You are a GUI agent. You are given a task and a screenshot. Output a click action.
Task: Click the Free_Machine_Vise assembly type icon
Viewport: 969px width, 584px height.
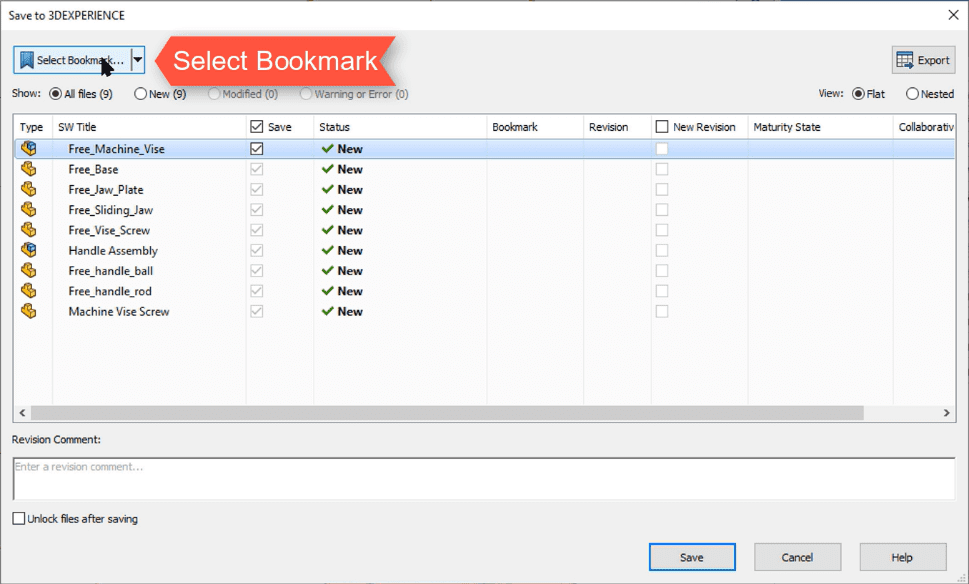[28, 148]
